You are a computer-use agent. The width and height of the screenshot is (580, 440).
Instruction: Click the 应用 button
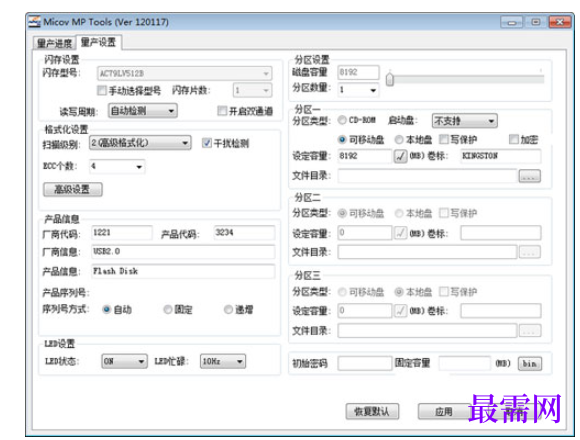(444, 411)
